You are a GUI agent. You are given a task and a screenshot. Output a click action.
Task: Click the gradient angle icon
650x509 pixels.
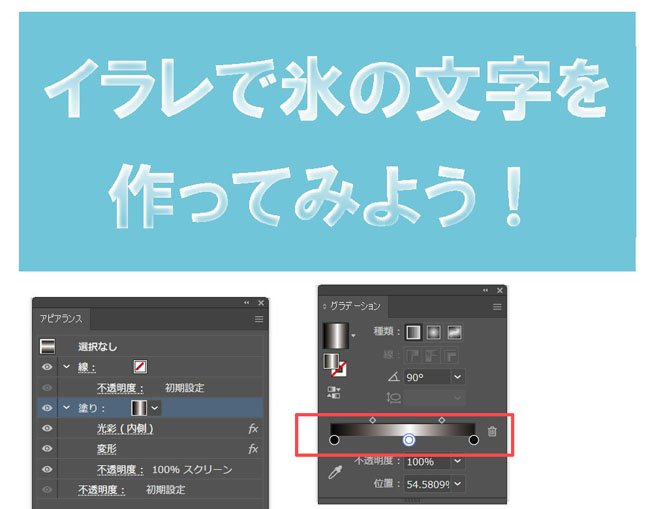pos(393,377)
